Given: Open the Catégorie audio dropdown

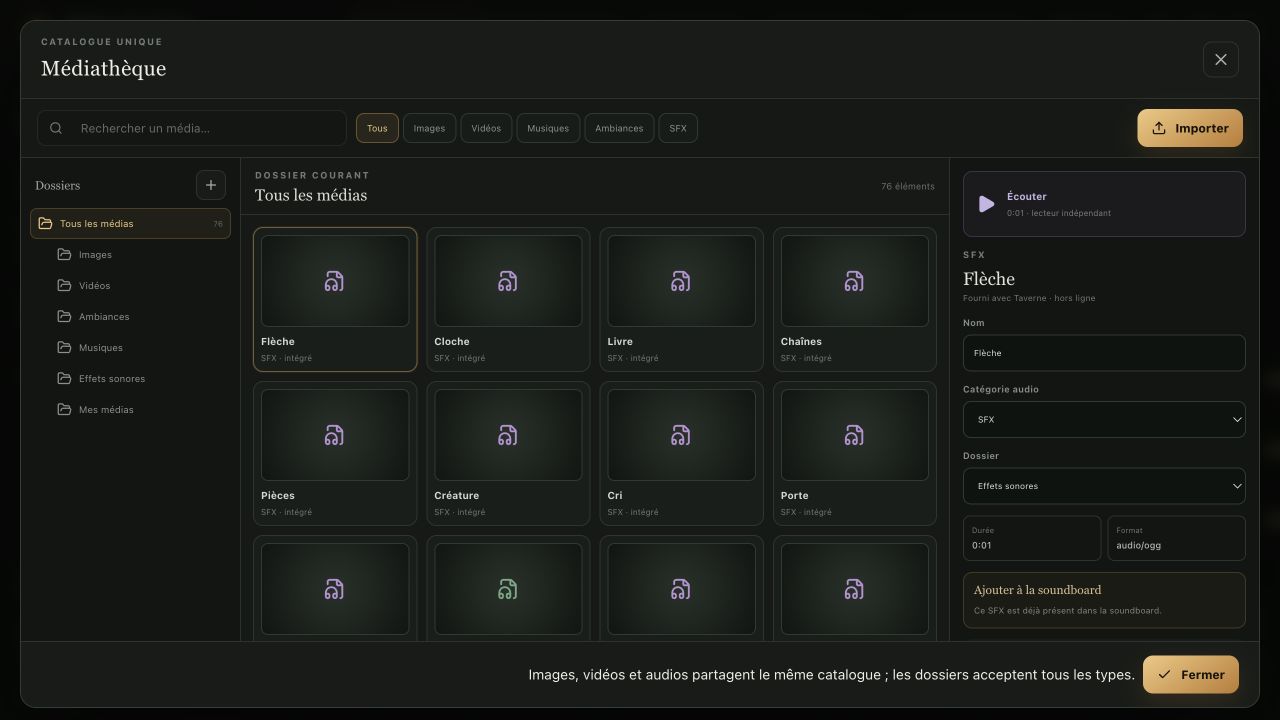Looking at the screenshot, I should point(1104,420).
